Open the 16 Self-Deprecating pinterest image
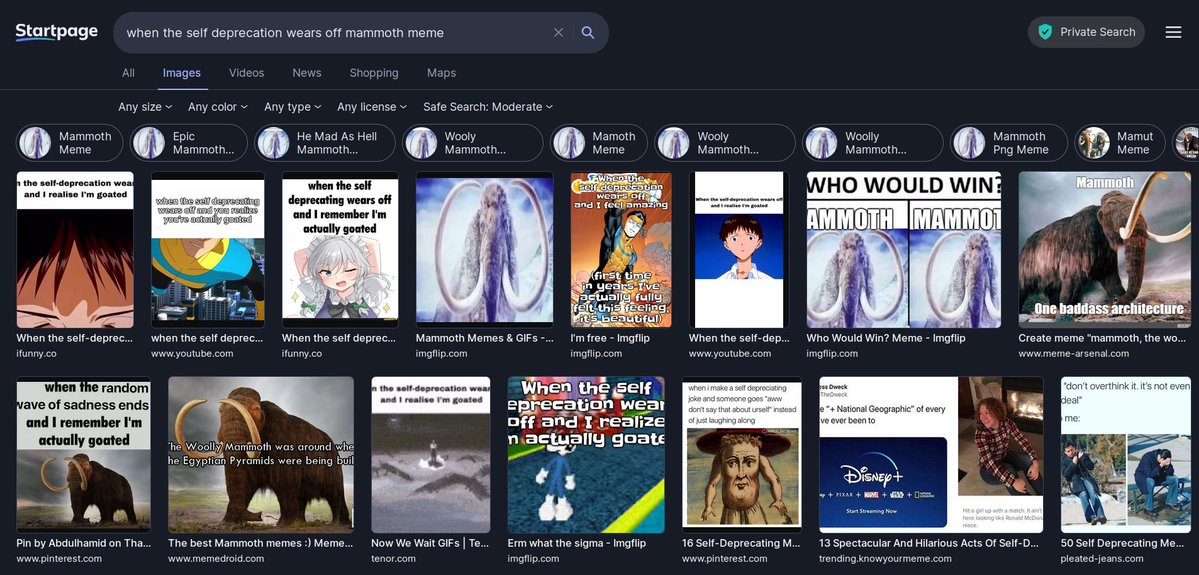 [742, 455]
